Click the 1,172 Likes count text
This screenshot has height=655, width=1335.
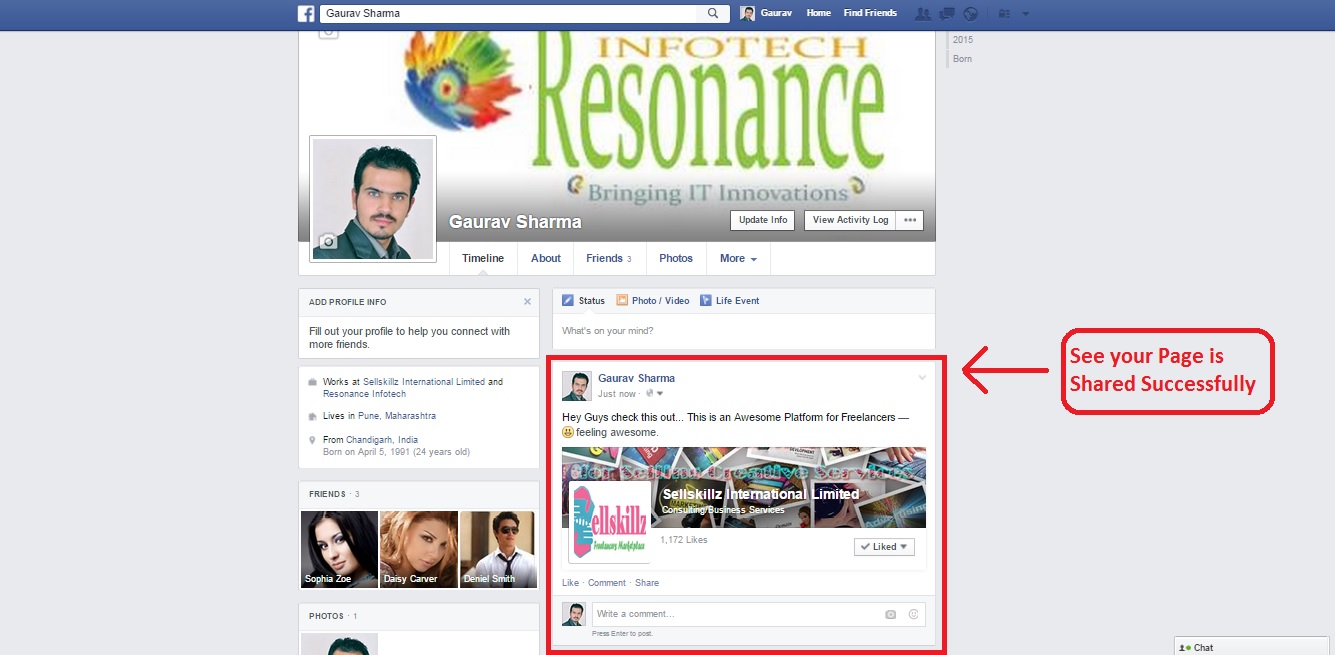tap(684, 540)
